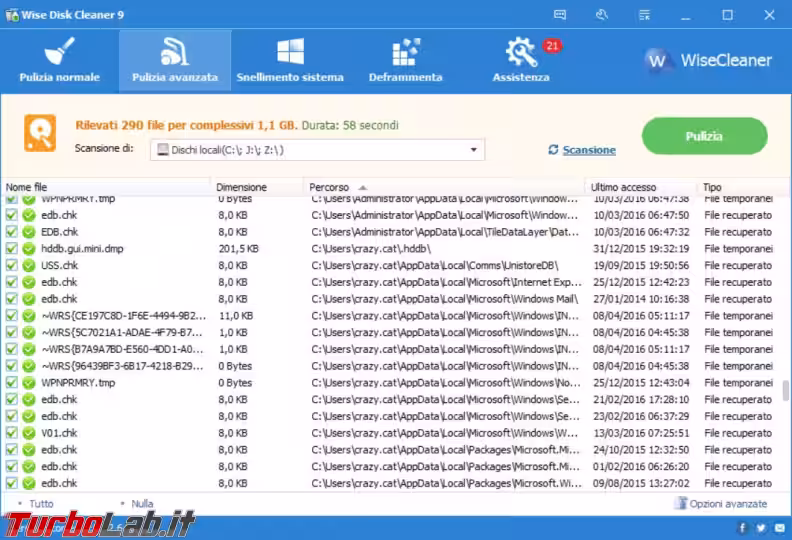Click the Pulizia avanzata vacuum icon

[x=174, y=51]
